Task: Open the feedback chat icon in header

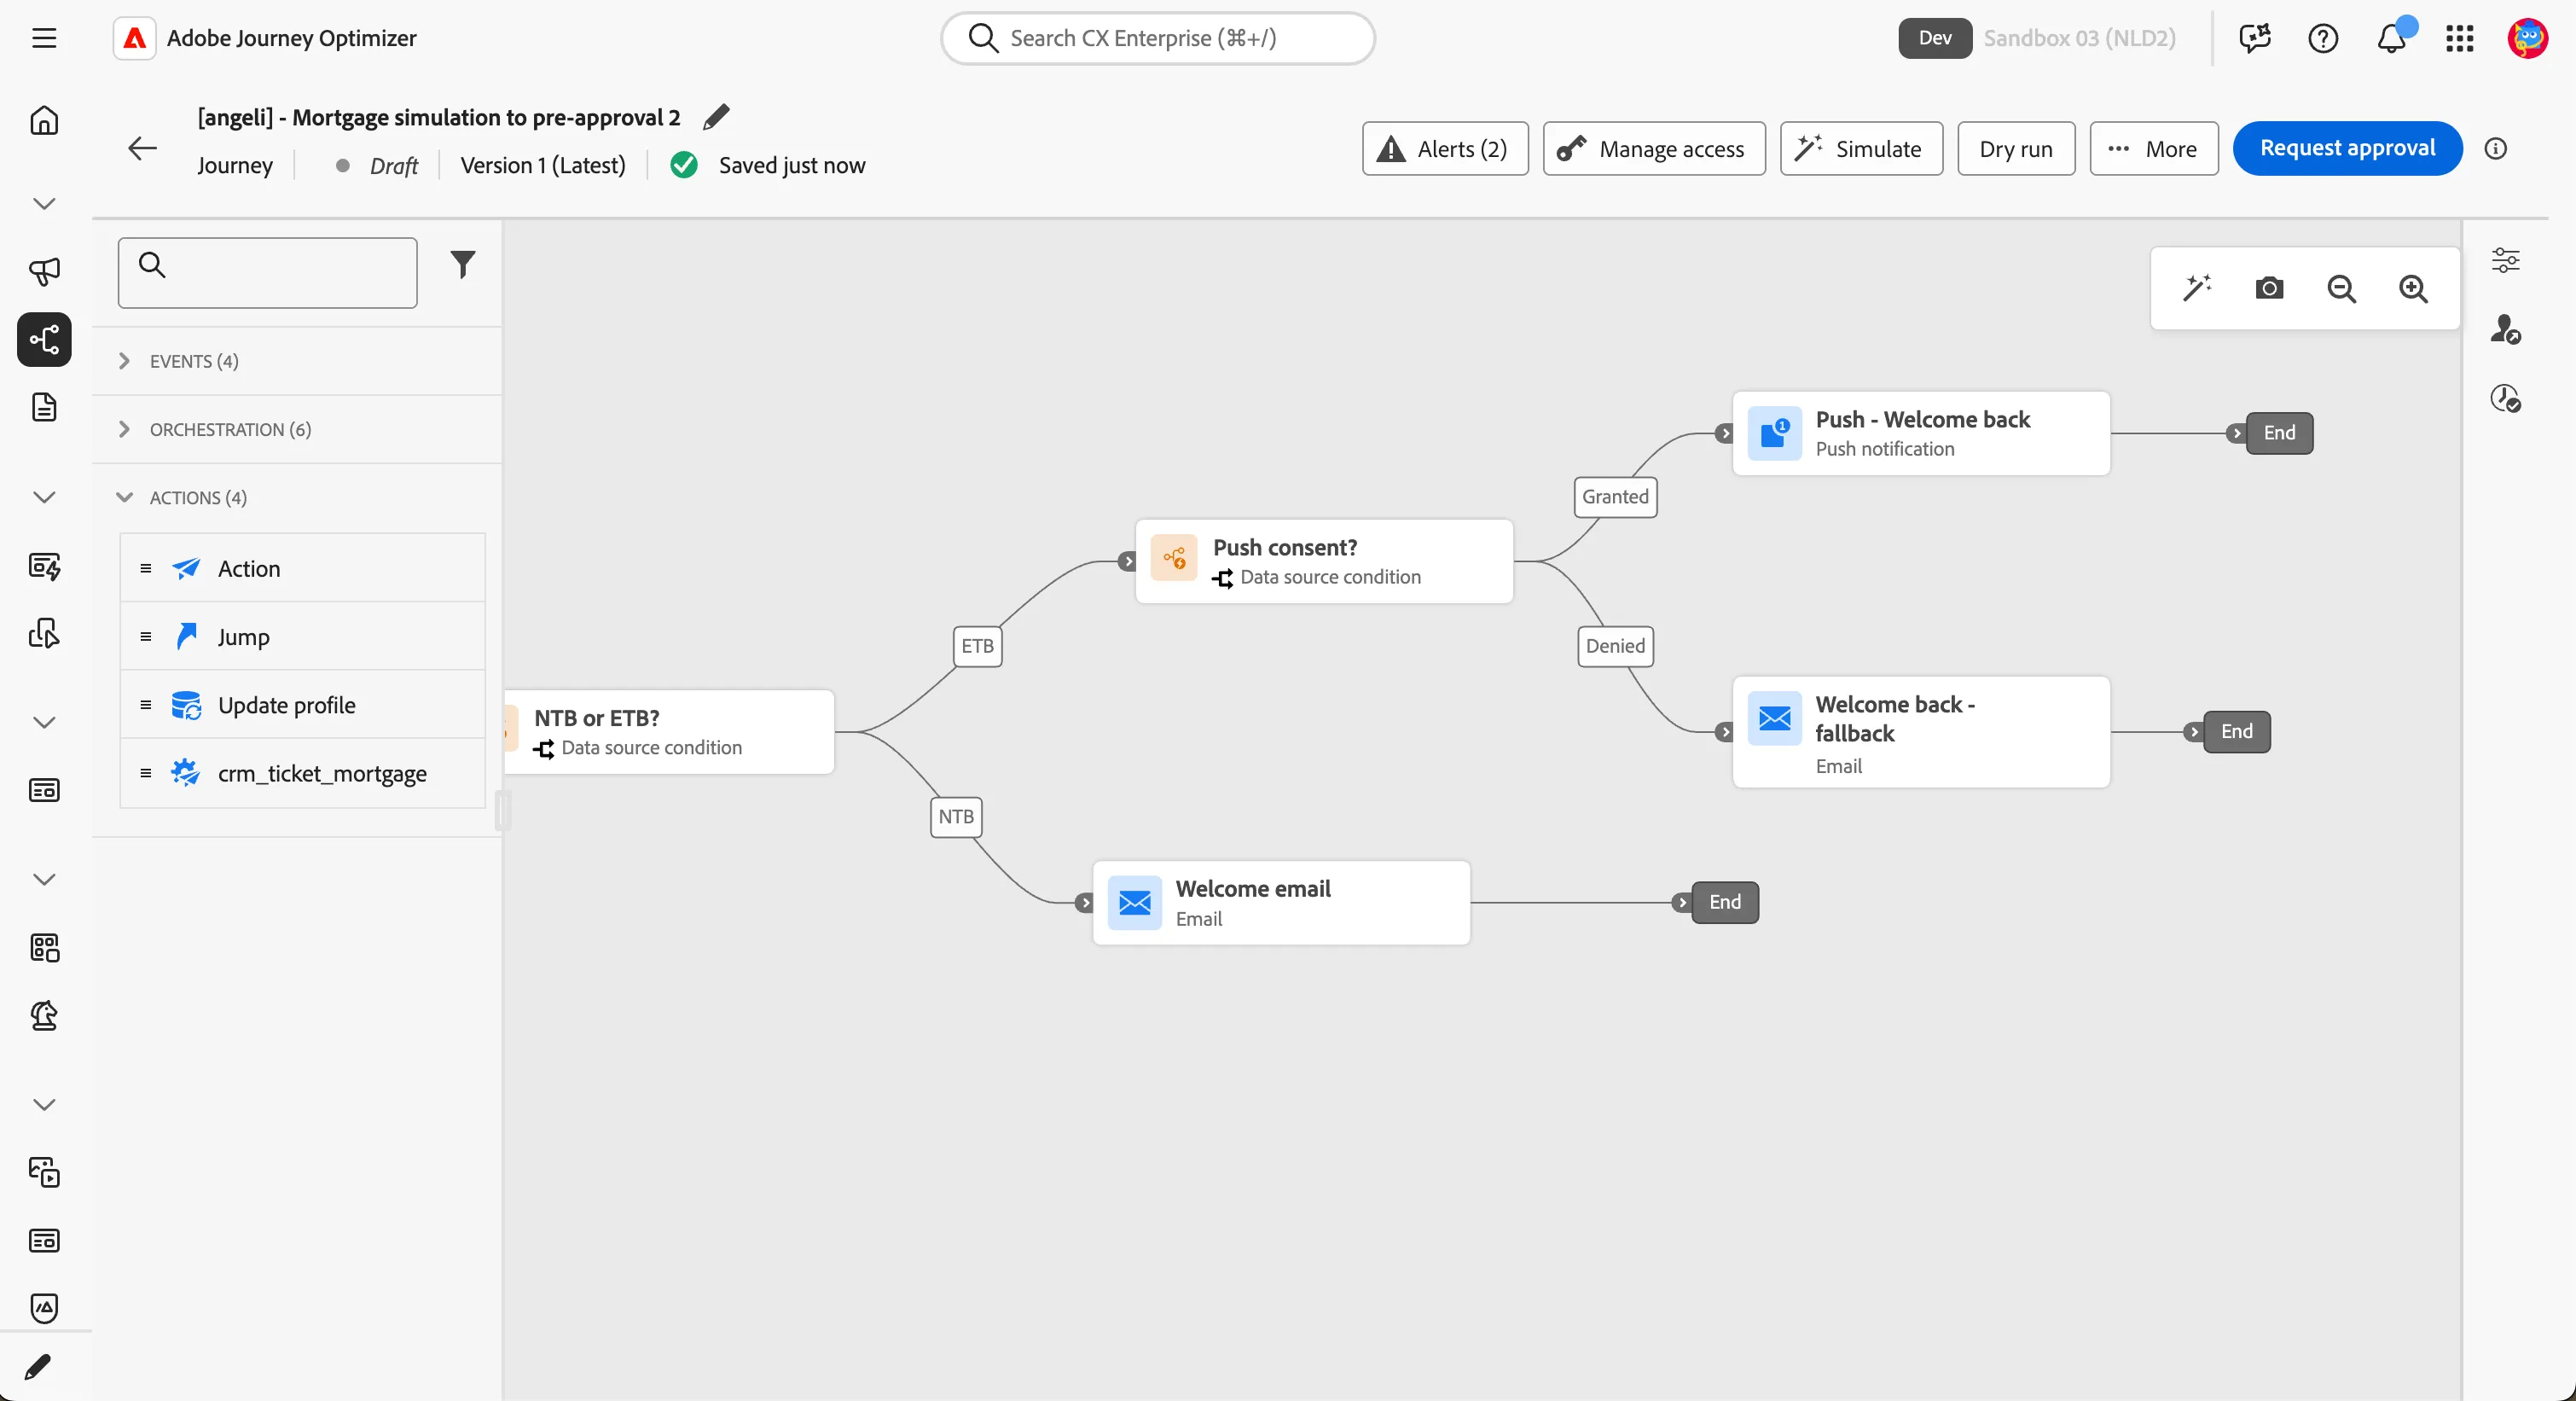Action: click(2255, 38)
